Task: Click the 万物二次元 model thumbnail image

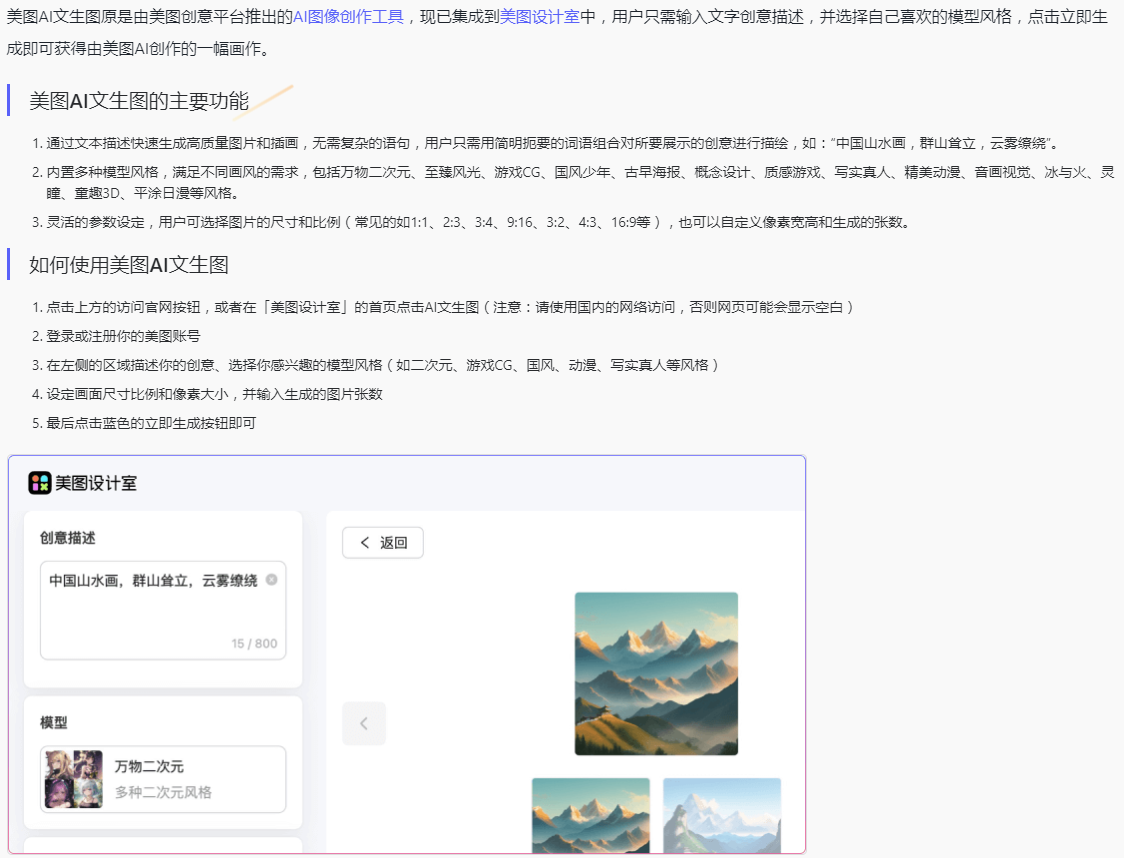Action: point(74,779)
